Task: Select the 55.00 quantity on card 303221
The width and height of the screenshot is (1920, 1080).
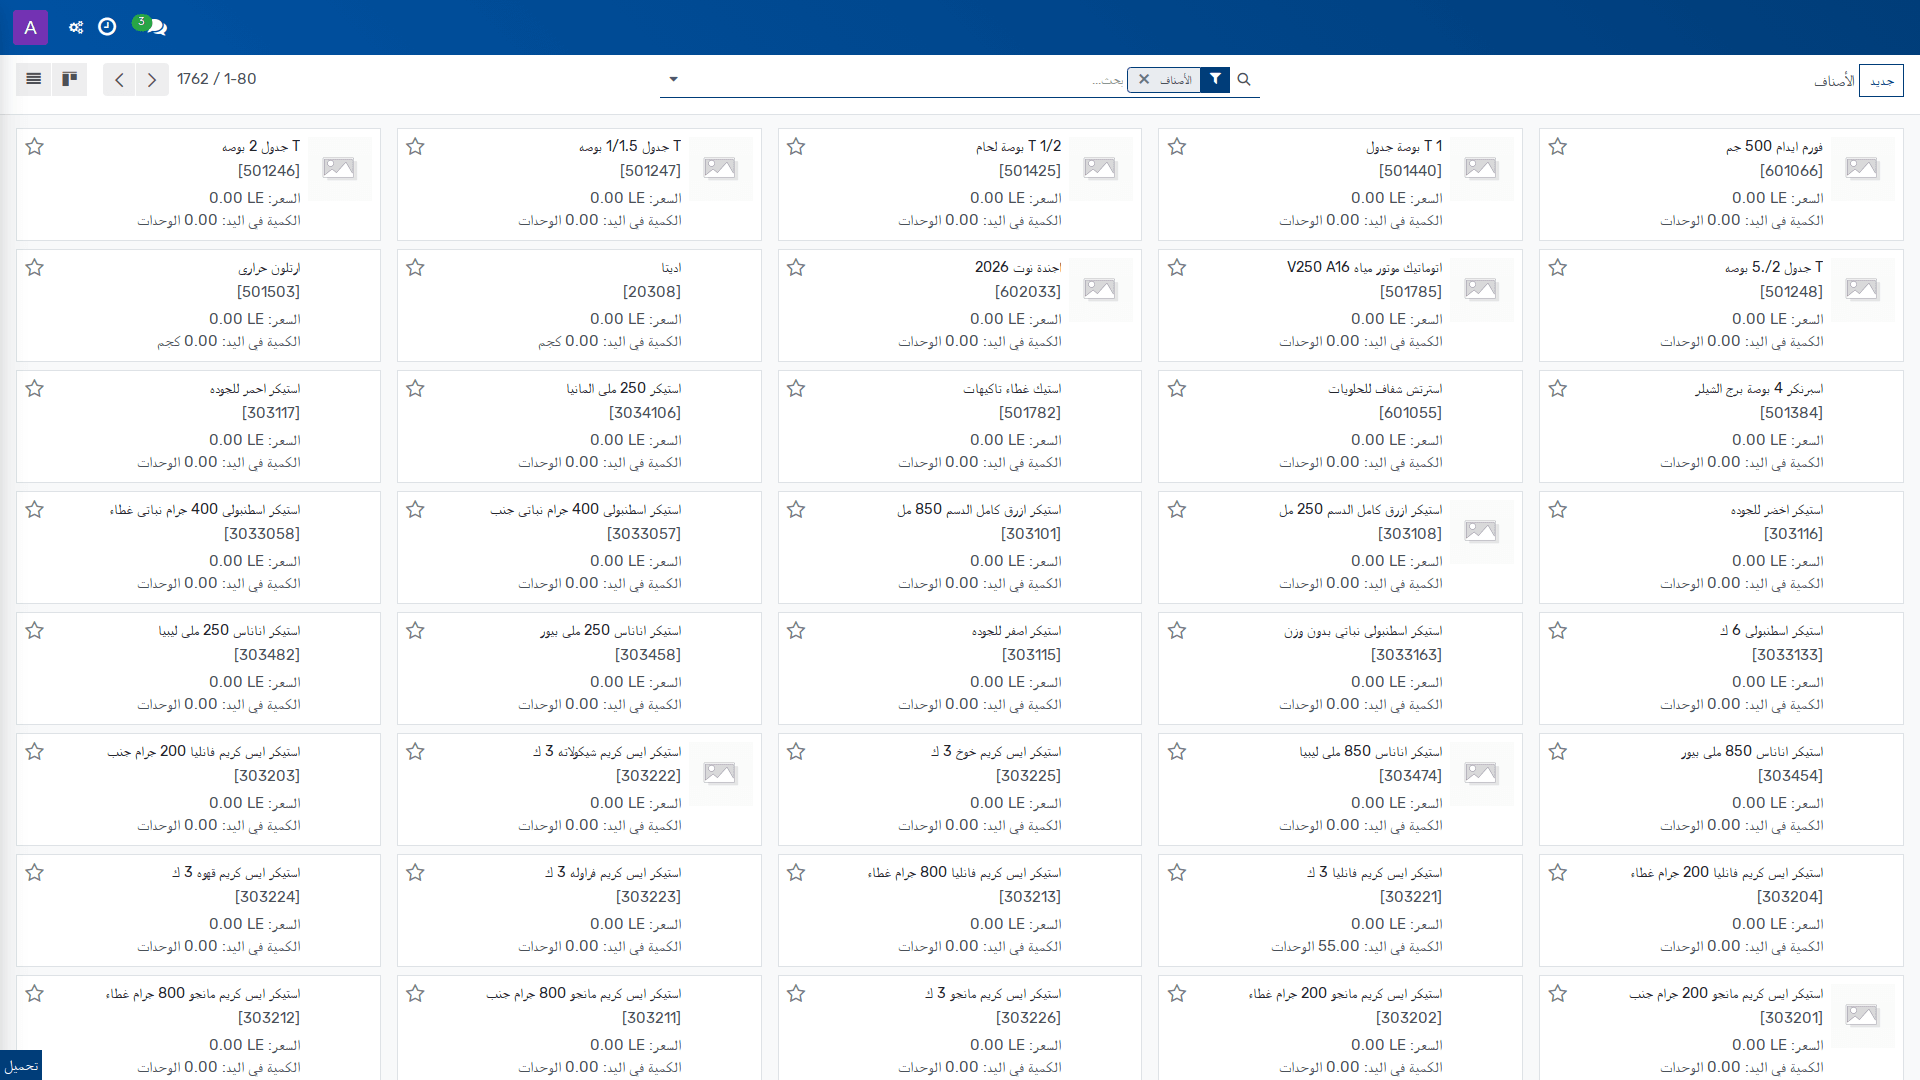Action: tap(1338, 946)
